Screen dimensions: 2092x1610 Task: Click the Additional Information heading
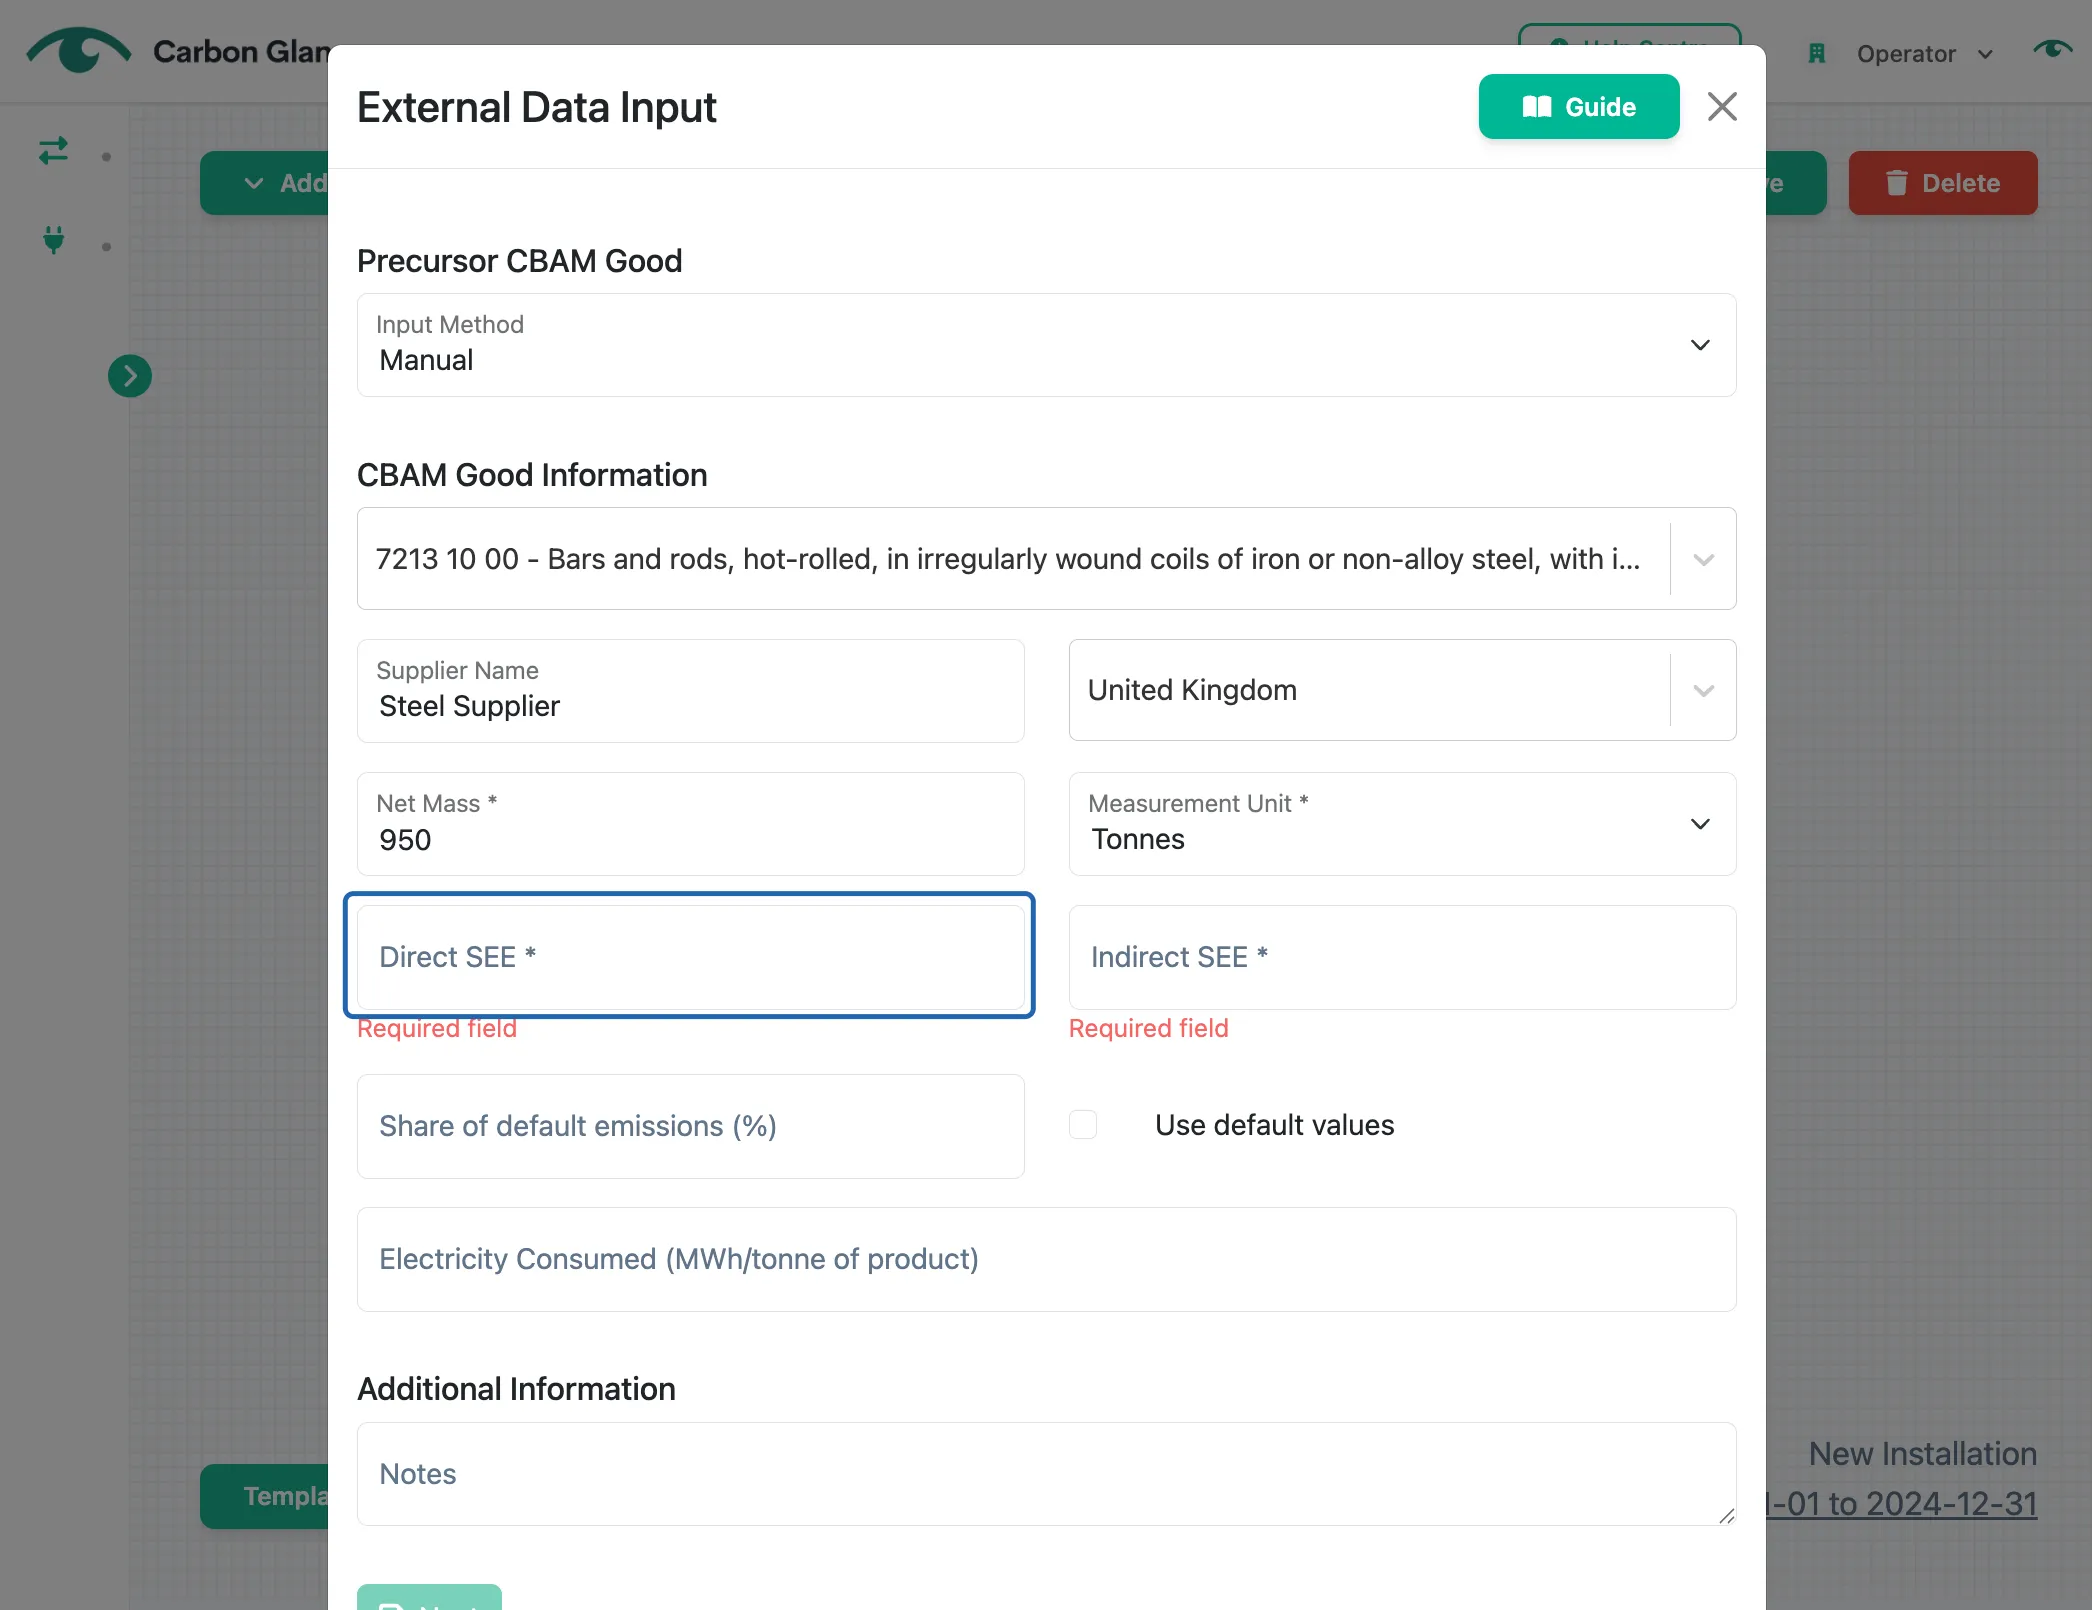[x=516, y=1389]
